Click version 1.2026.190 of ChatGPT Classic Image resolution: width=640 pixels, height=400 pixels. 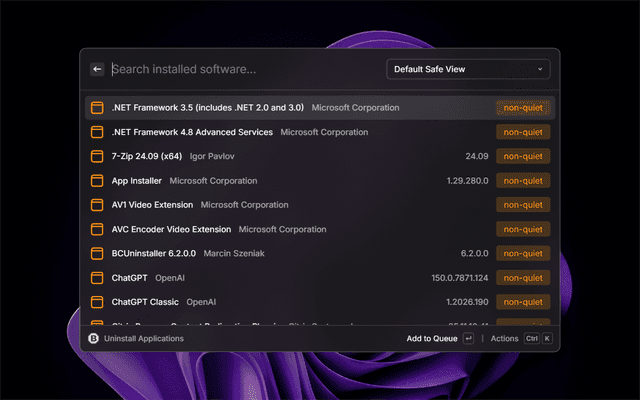[x=467, y=302]
